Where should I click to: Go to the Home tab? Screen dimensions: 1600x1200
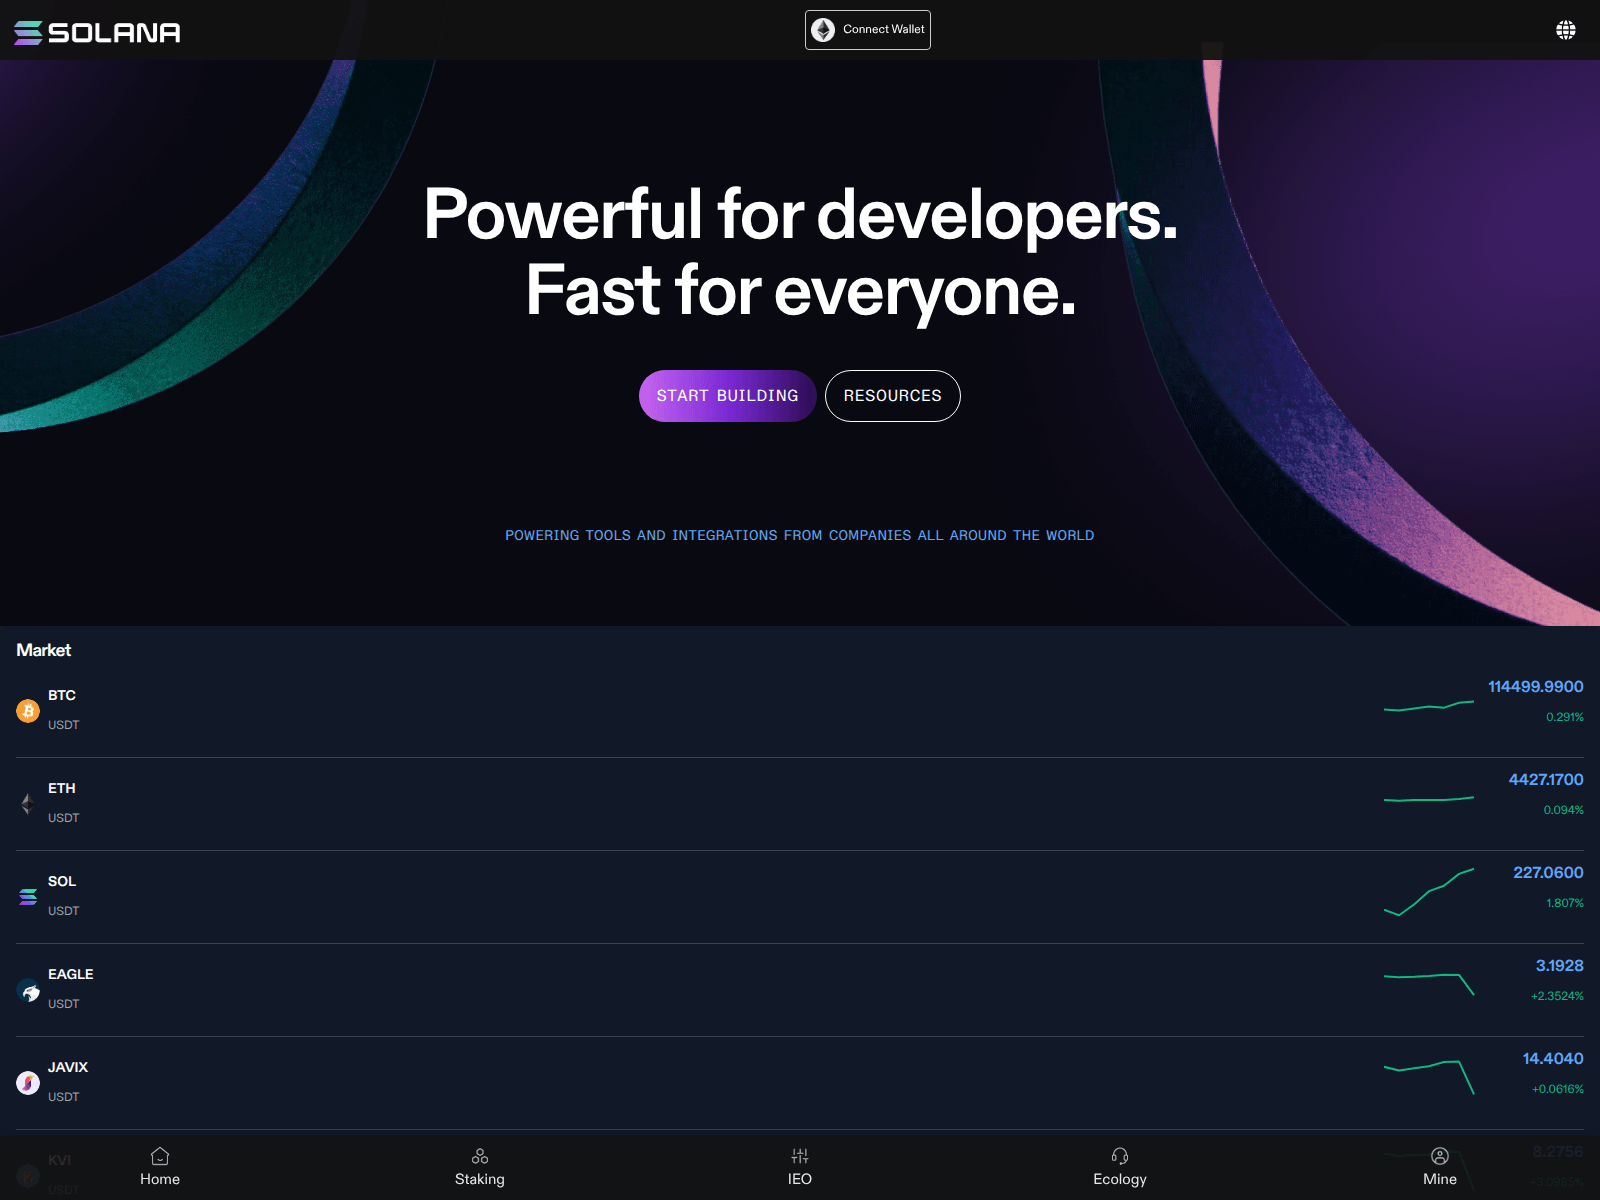tap(160, 1168)
